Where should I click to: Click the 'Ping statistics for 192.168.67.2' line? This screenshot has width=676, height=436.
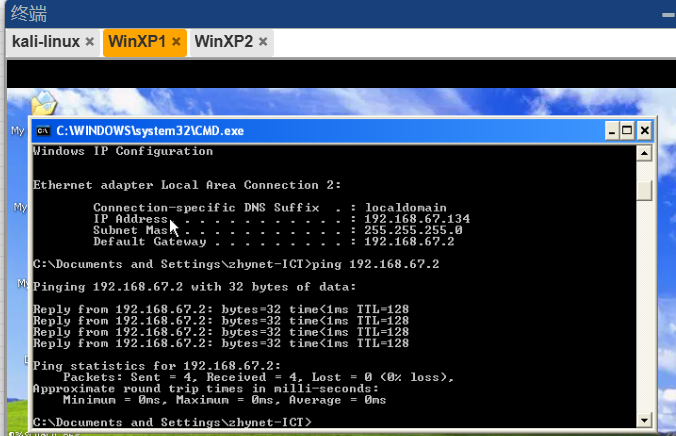[157, 366]
